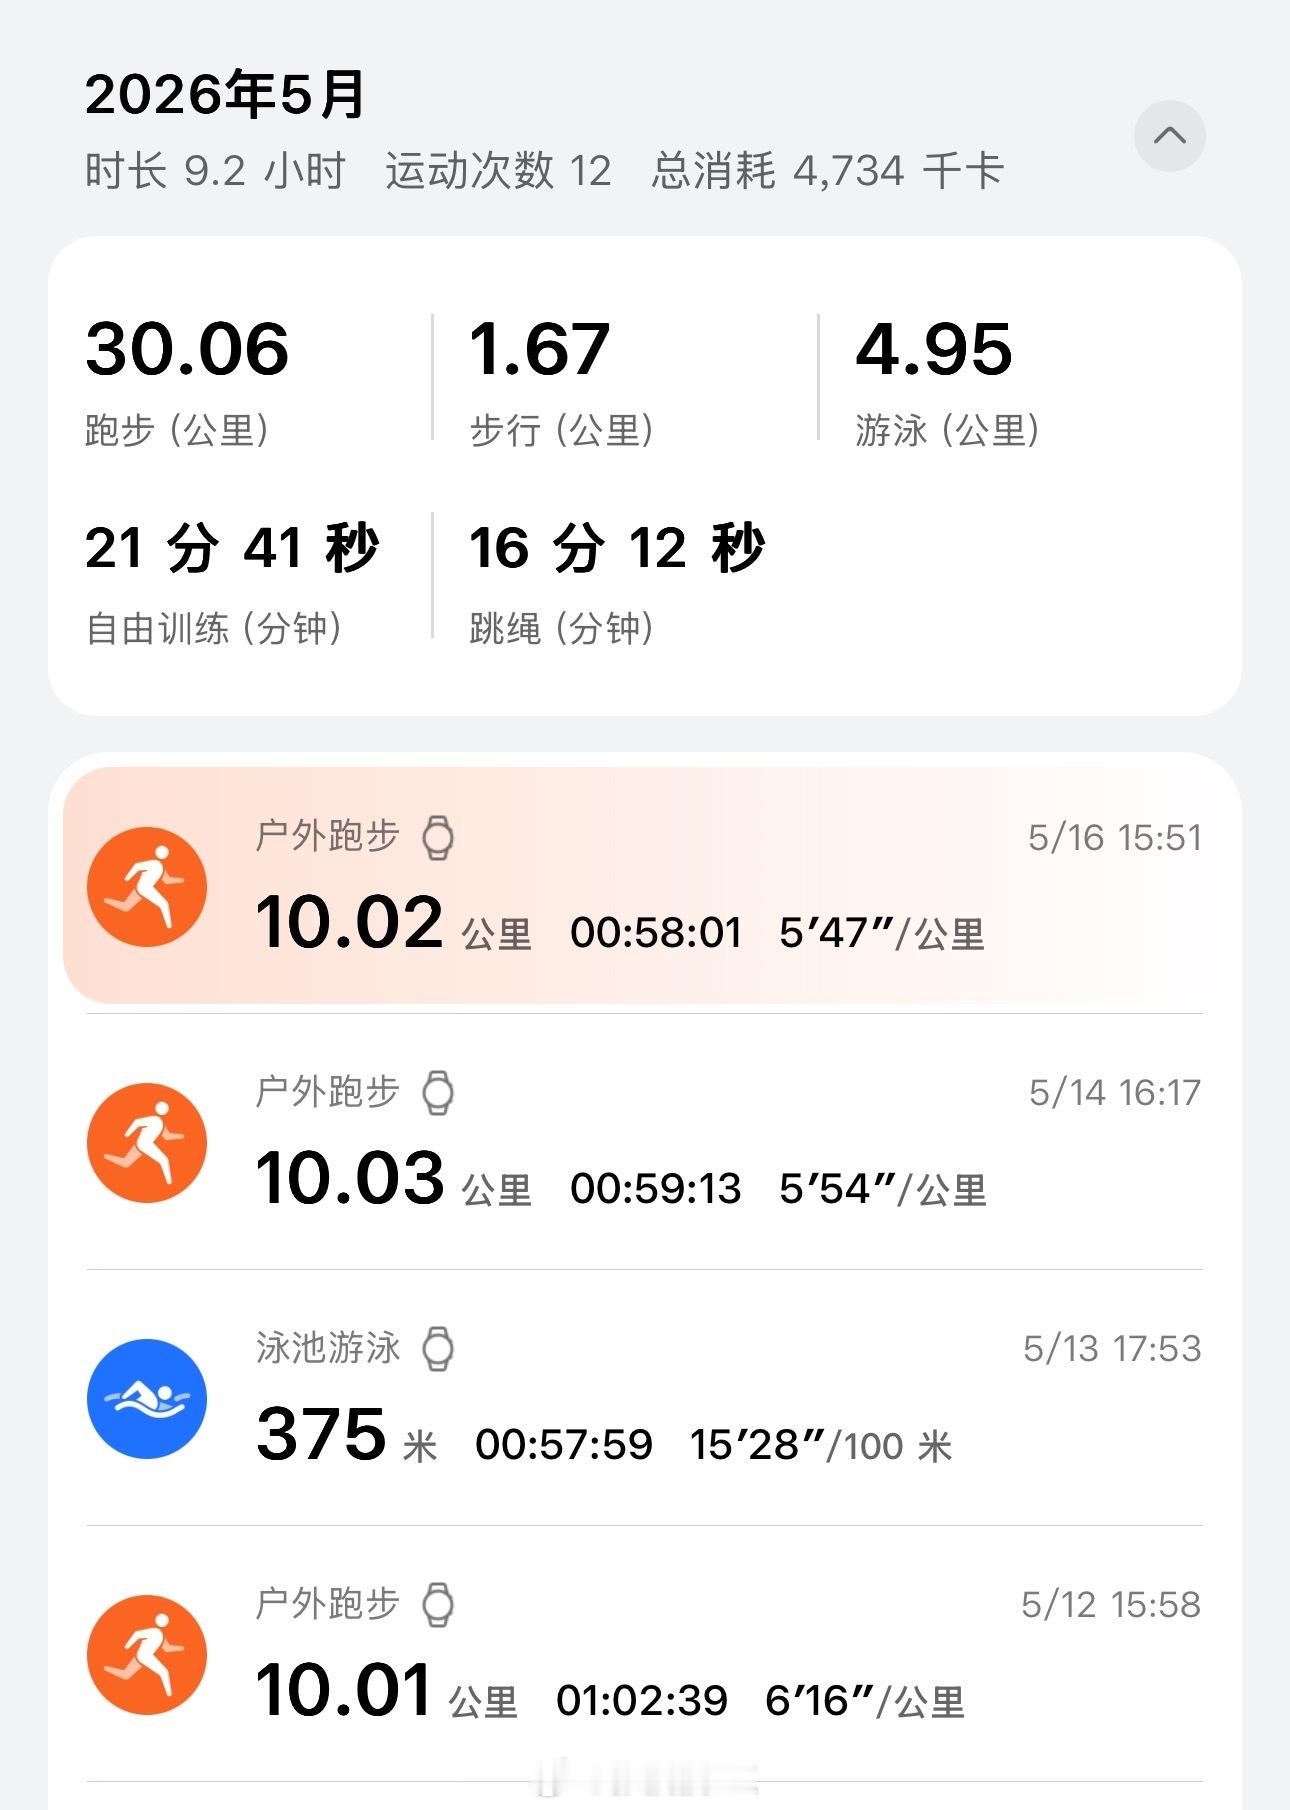
Task: Tap the orange running icon for 5/16
Action: (x=147, y=887)
